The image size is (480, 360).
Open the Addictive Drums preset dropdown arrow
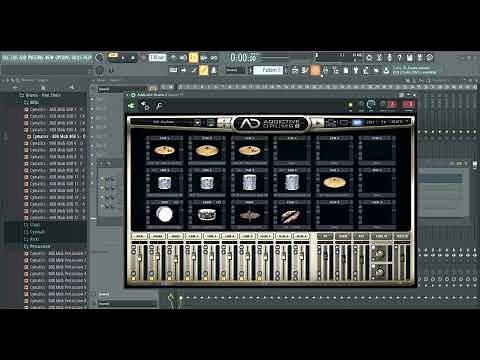point(197,122)
